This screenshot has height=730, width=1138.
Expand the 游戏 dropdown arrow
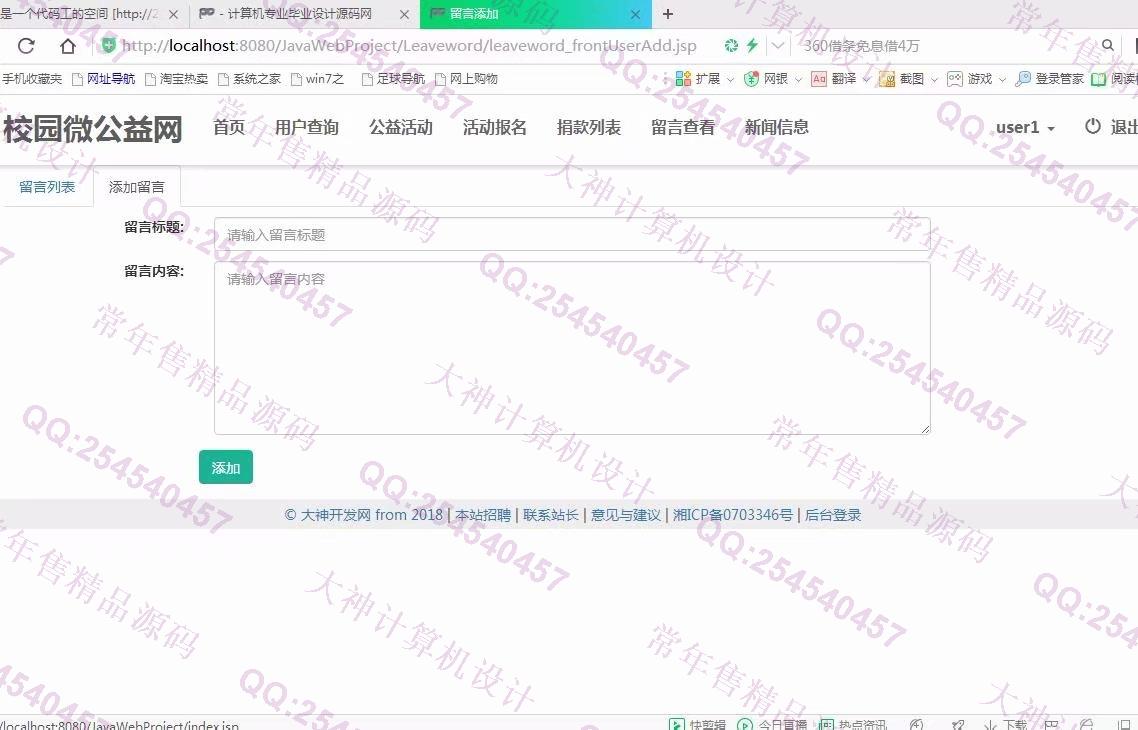pos(1002,79)
